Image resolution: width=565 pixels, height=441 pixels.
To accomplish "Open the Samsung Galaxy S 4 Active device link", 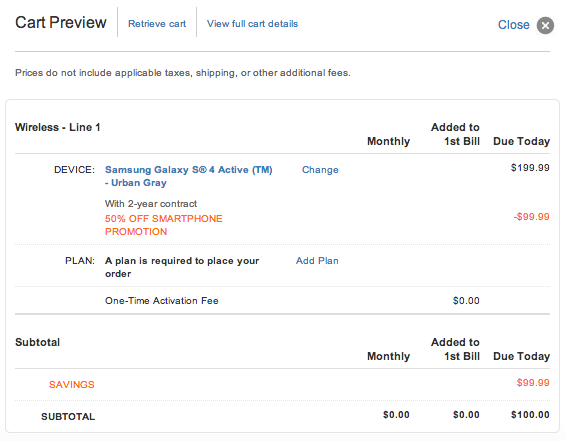I will point(188,176).
